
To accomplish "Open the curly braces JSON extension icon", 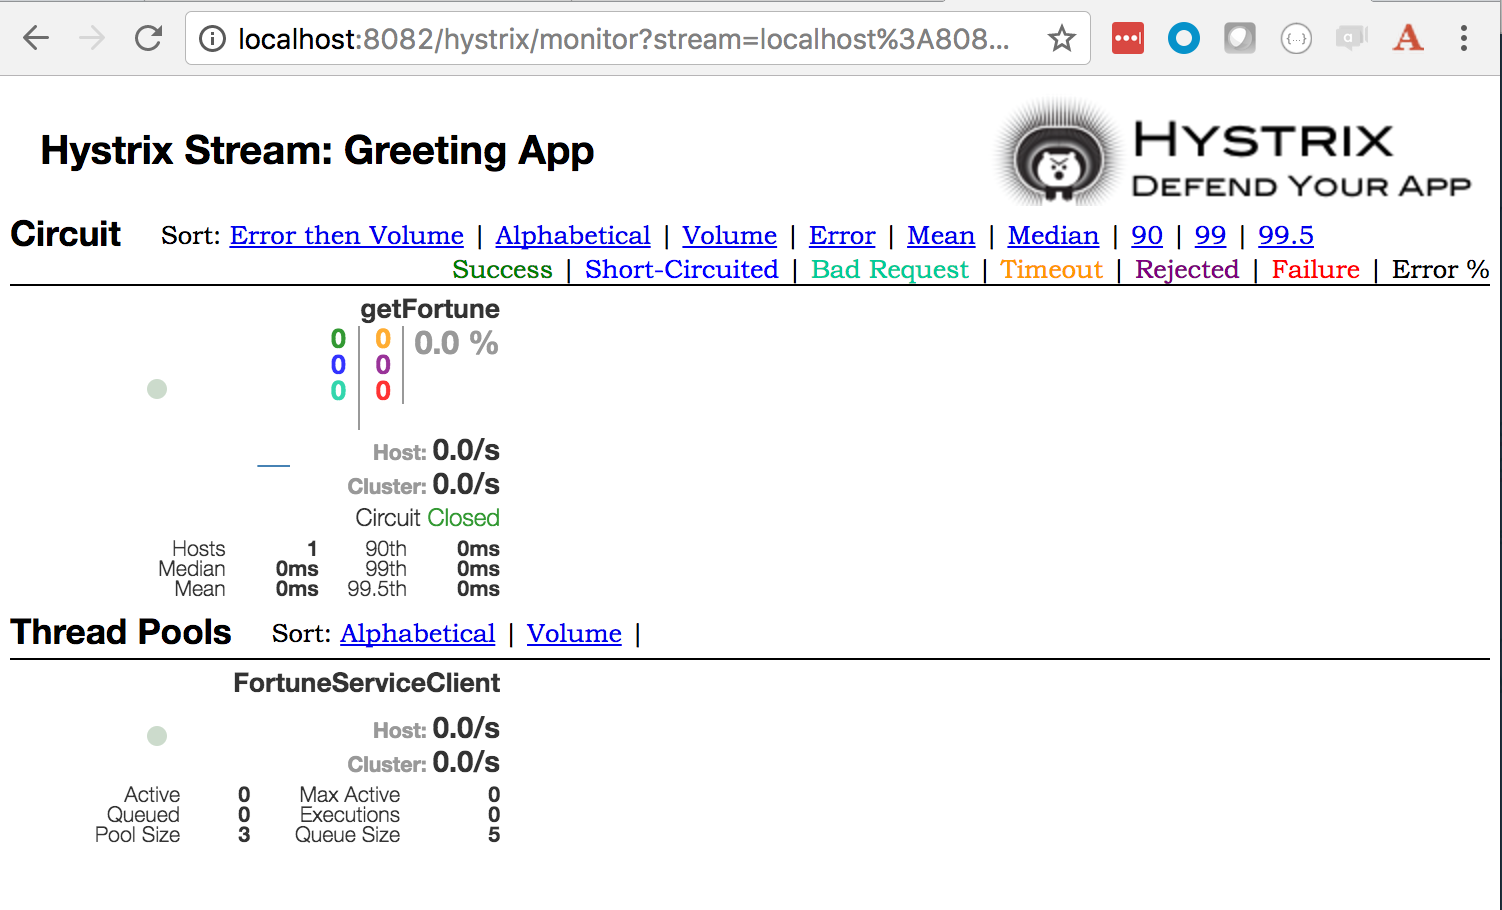I will tap(1296, 39).
